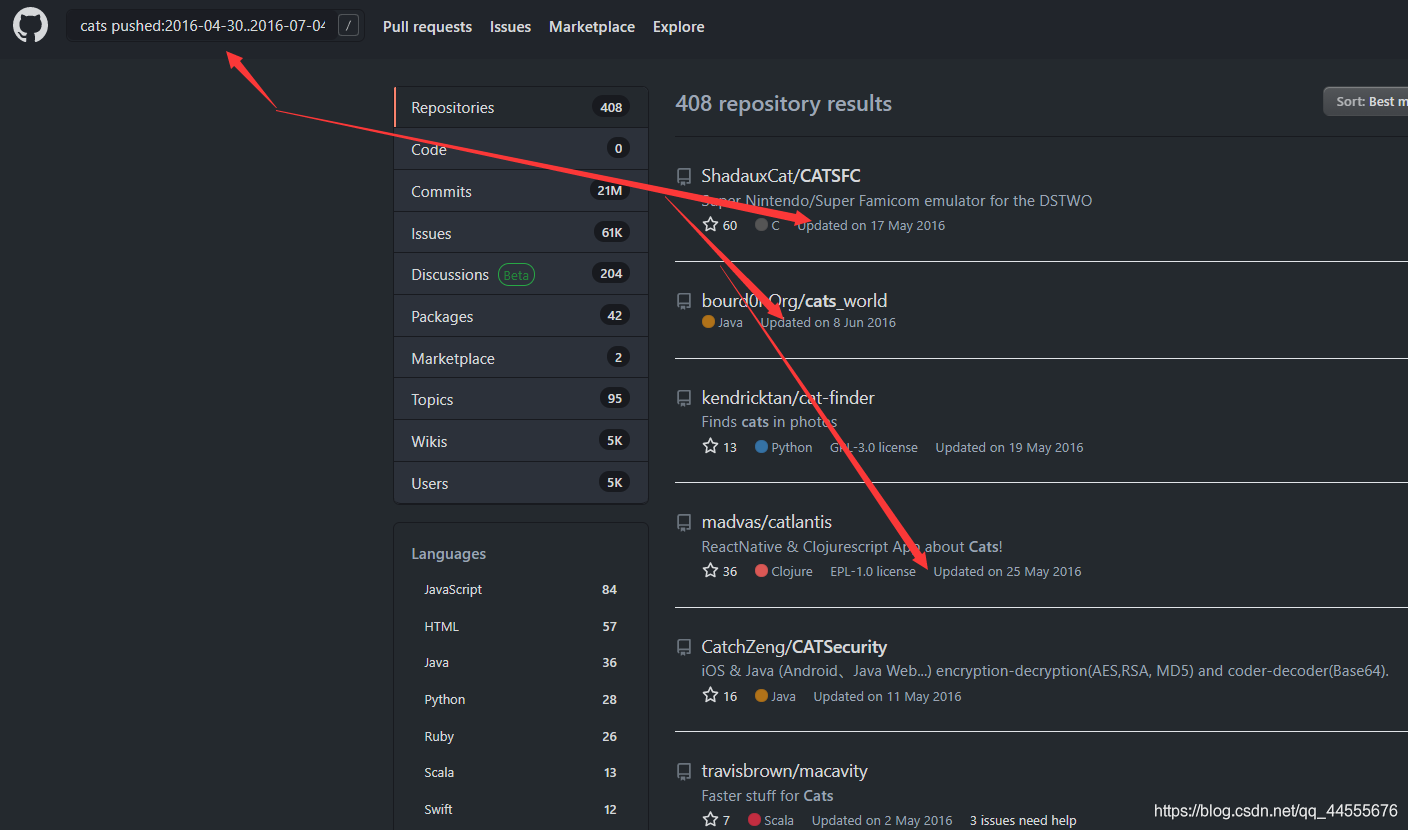Go to Marketplace in the top navigation
The image size is (1408, 830).
click(x=592, y=27)
